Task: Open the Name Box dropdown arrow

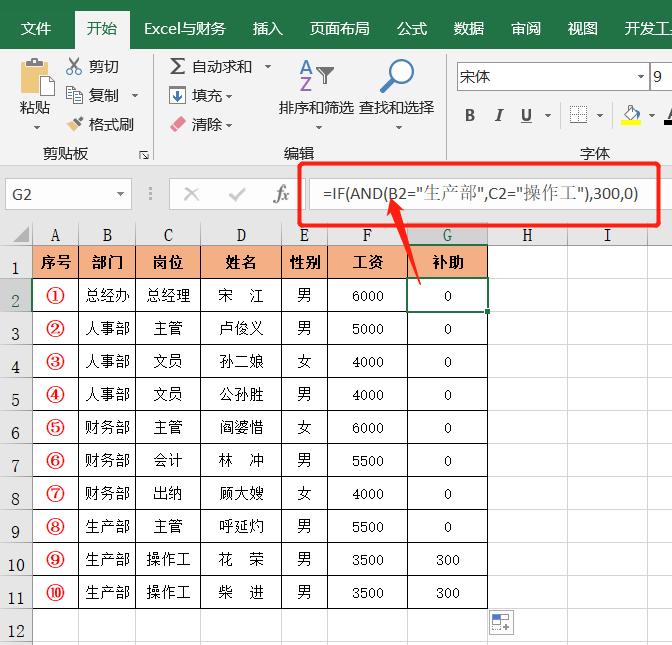Action: coord(121,194)
